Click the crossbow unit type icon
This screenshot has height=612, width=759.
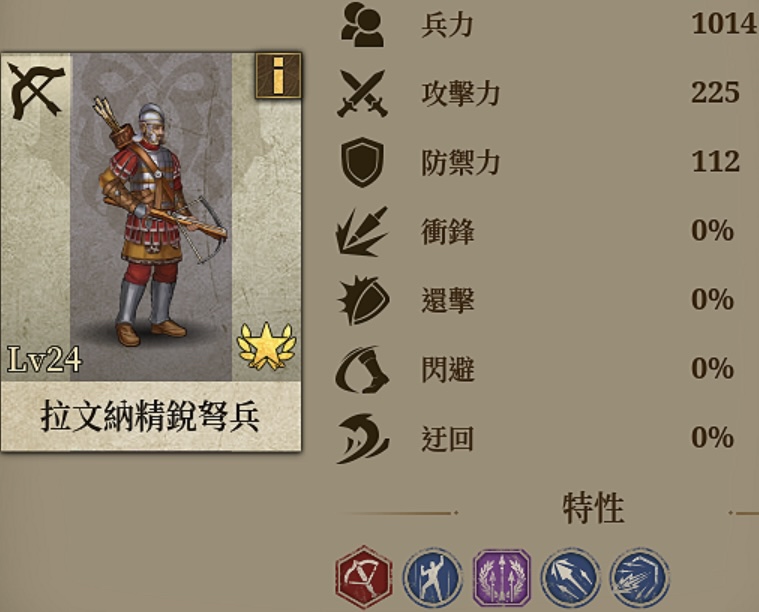coord(36,91)
